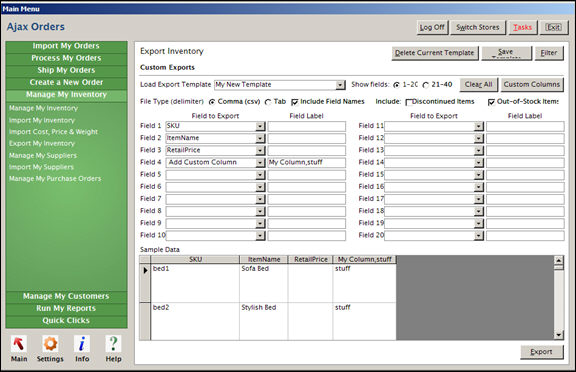Image resolution: width=576 pixels, height=372 pixels.
Task: Toggle the Include Field Names checkbox
Action: click(x=295, y=102)
